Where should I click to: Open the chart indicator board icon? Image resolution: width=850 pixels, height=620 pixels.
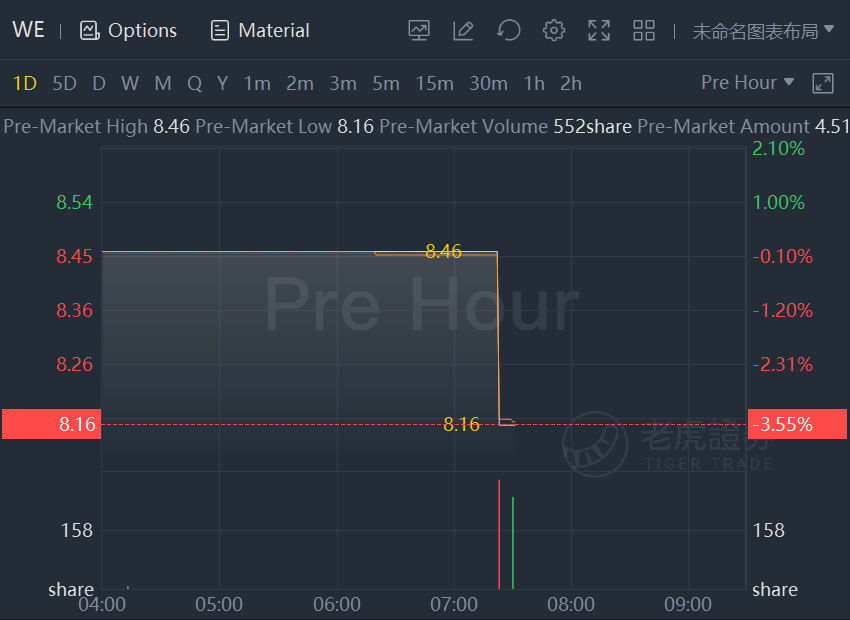[418, 30]
